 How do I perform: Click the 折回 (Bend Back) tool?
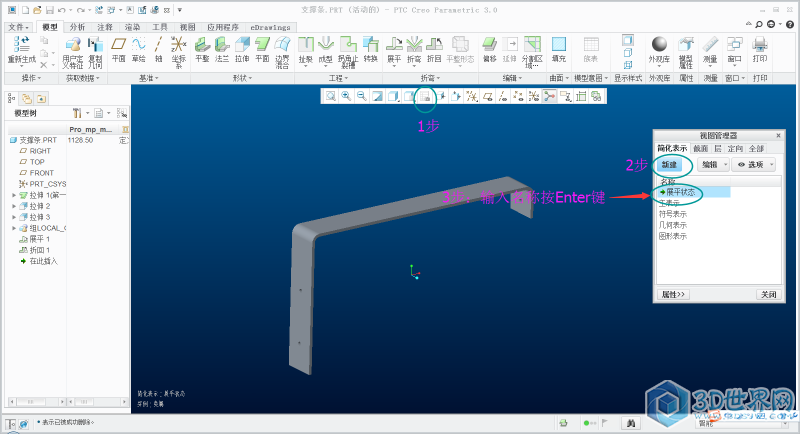434,49
